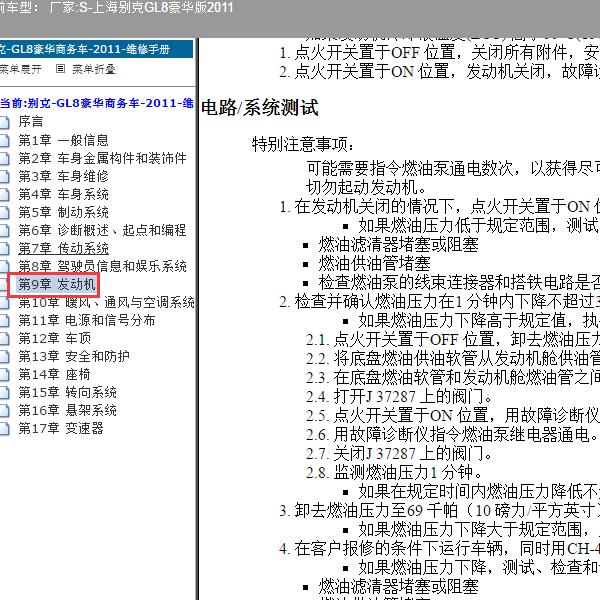Click the vehicle model title S-上海别克GL8豪华版2011
This screenshot has width=600, height=600.
point(156,8)
